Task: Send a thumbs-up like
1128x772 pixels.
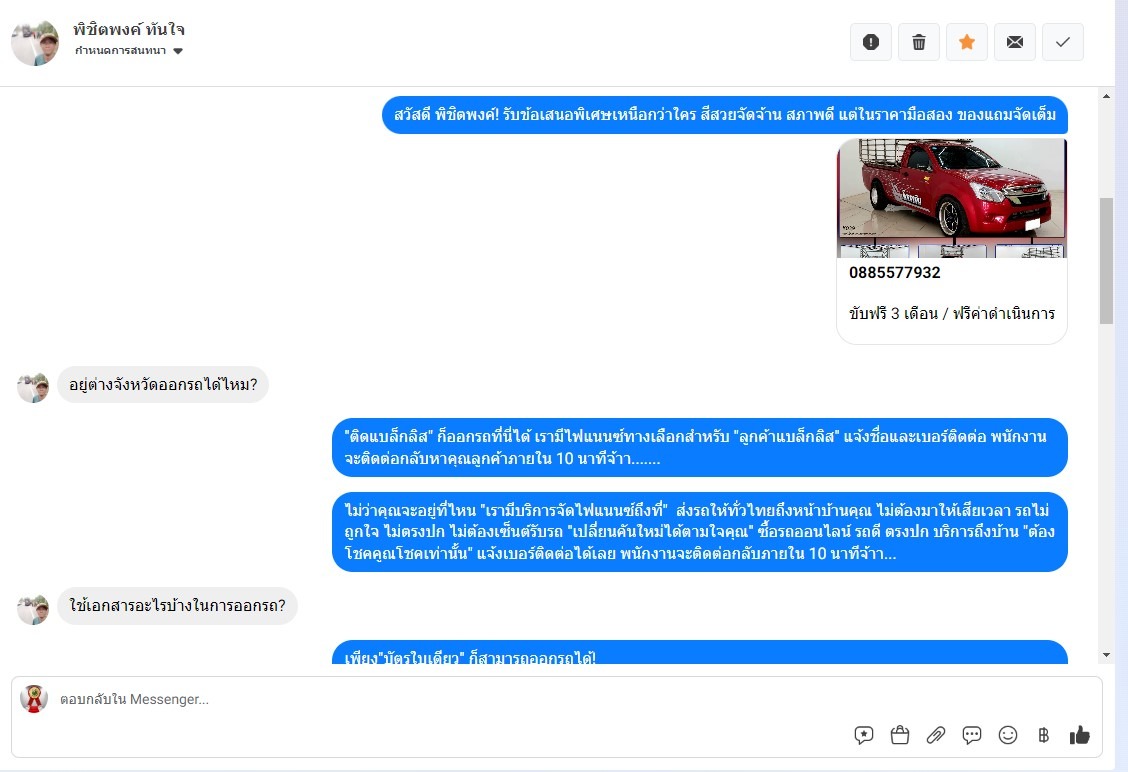Action: coord(1079,735)
